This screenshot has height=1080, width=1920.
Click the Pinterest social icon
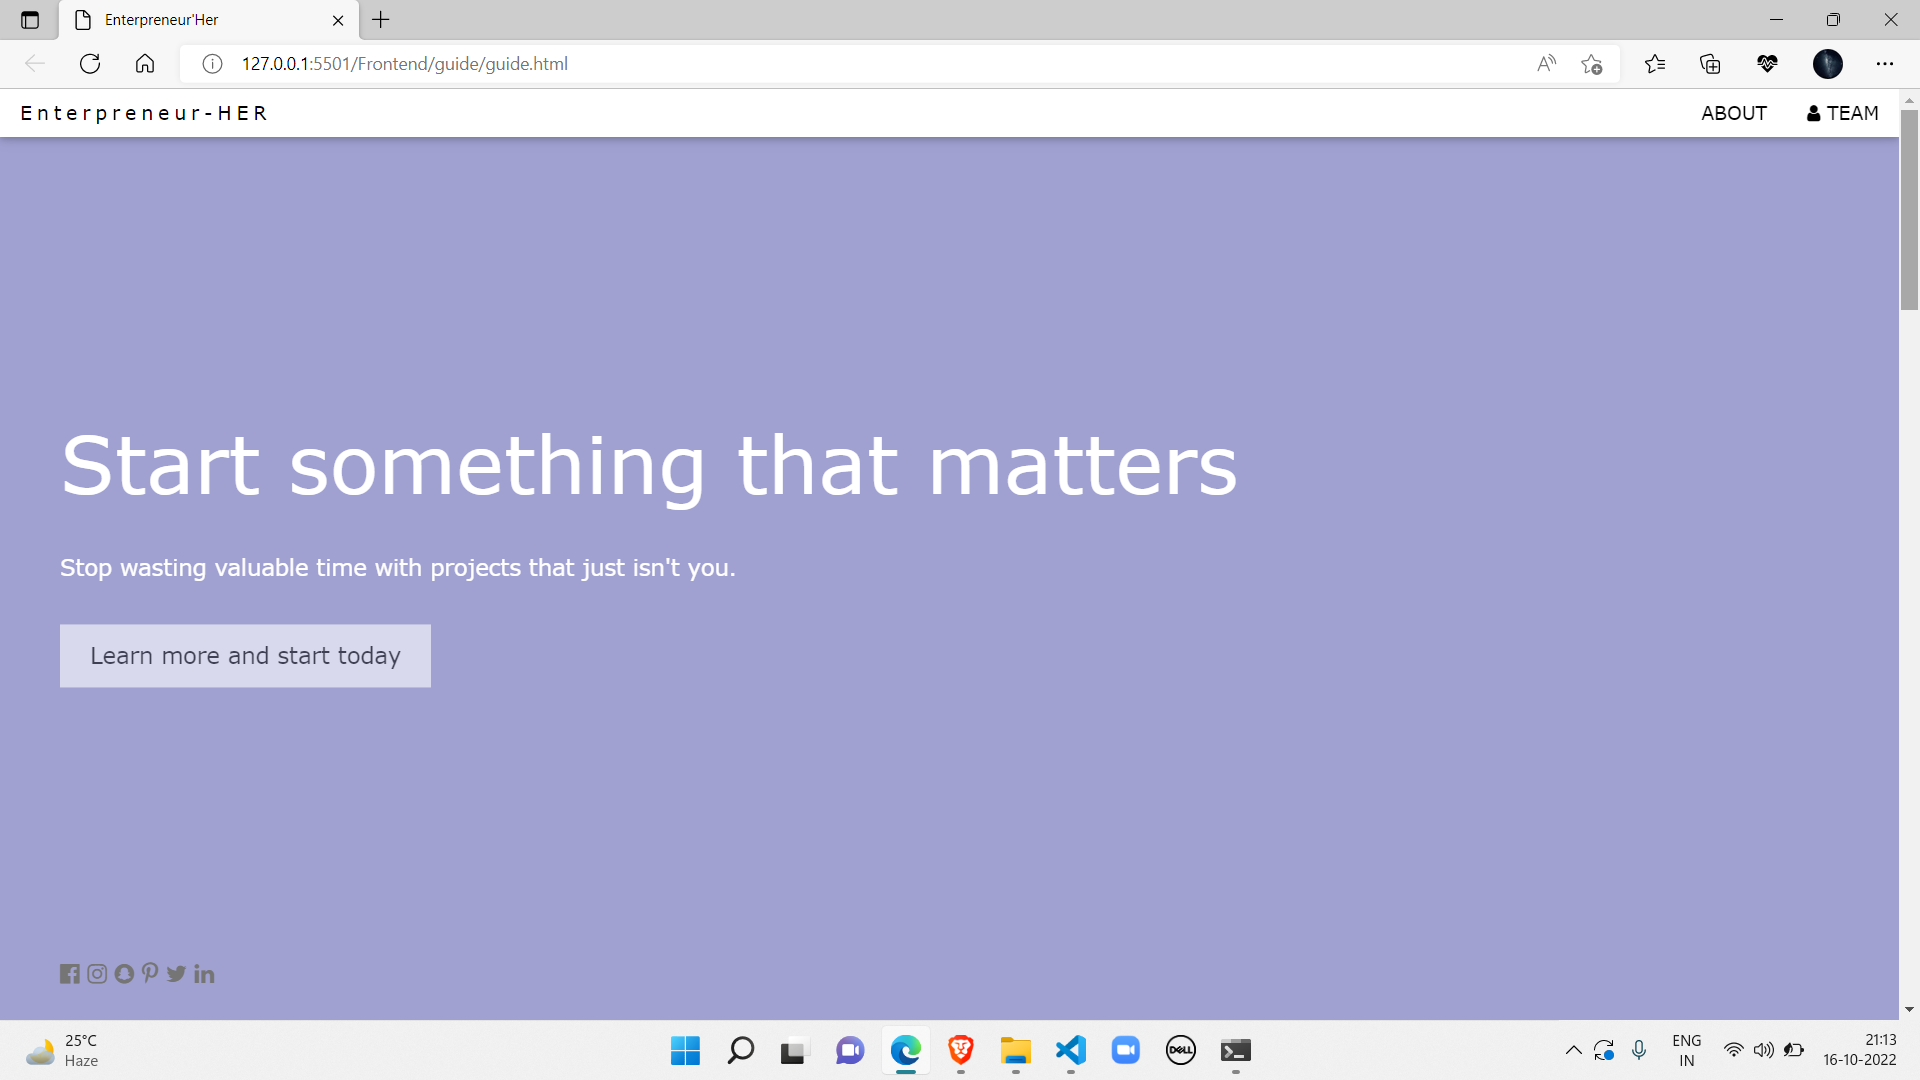coord(150,973)
